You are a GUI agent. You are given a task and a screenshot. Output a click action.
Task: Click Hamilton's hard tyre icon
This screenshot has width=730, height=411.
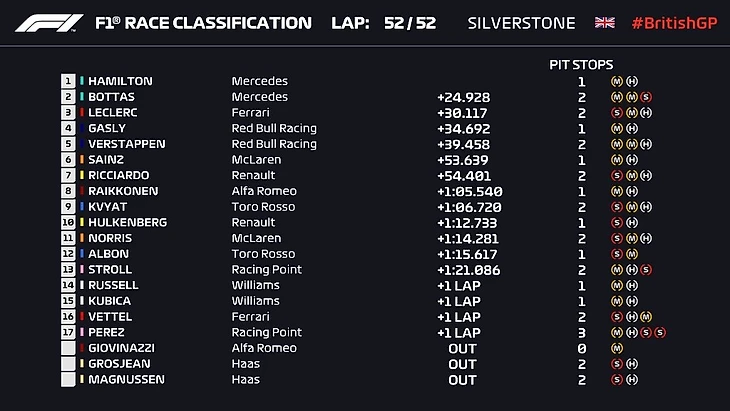click(x=632, y=81)
